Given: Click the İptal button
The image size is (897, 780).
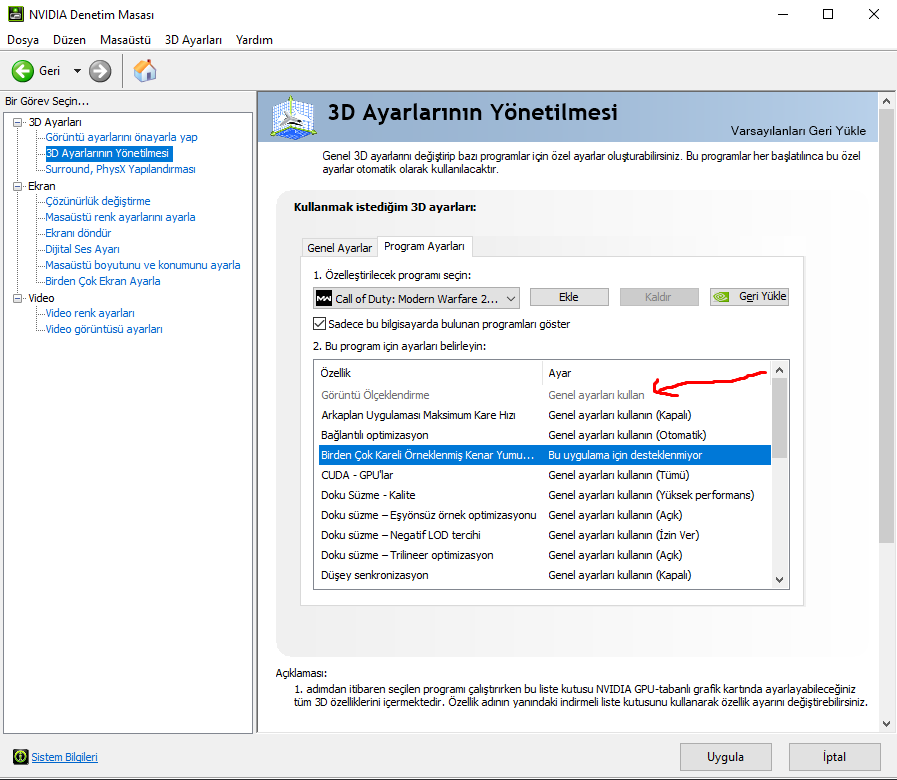Looking at the screenshot, I should [x=834, y=757].
